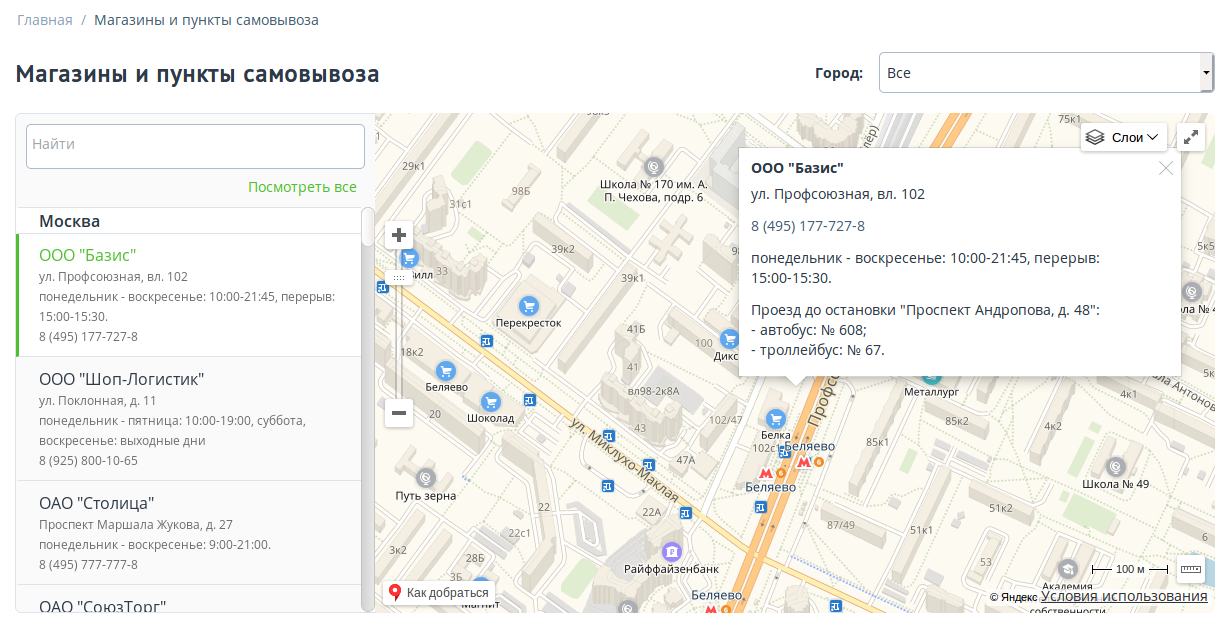This screenshot has height=630, width=1225.
Task: Open the Слои layers dropdown
Action: 1124,137
